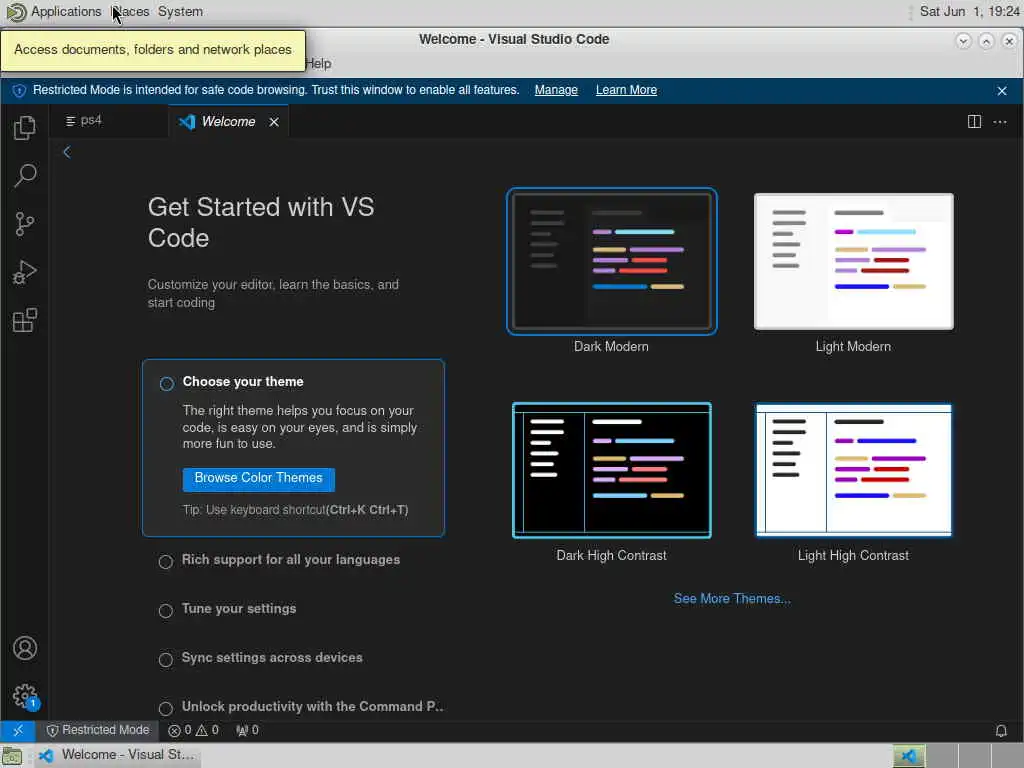Viewport: 1024px width, 768px height.
Task: Open the Run and Debug view
Action: [x=25, y=272]
